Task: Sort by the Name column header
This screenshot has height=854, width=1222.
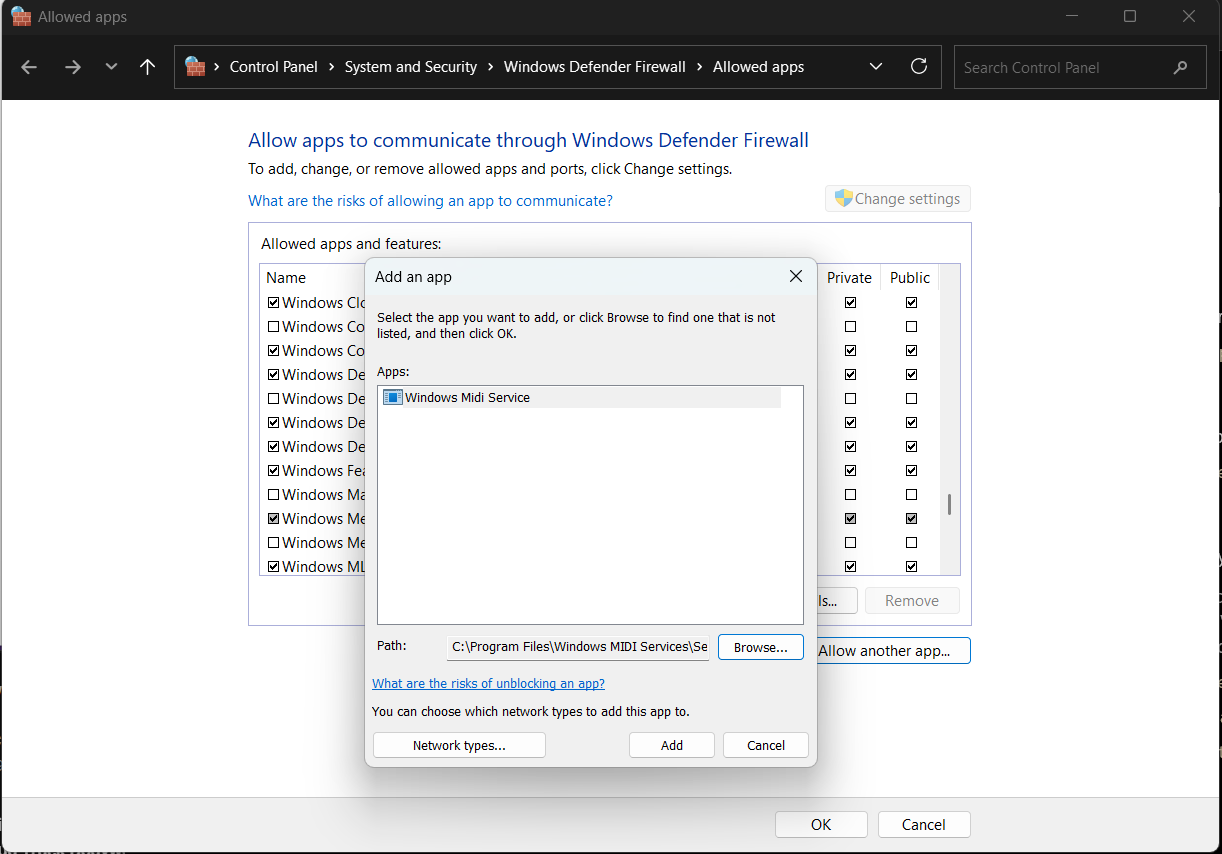Action: tap(286, 277)
